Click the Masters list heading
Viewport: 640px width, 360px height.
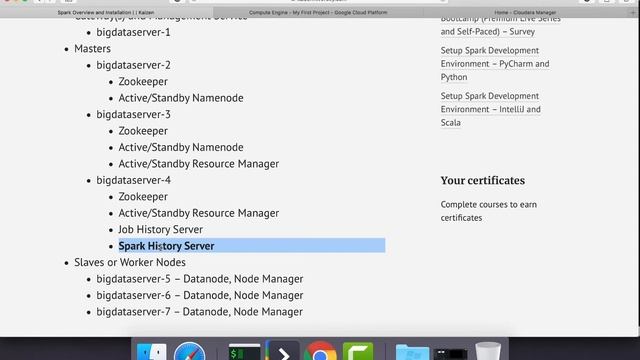[92, 49]
